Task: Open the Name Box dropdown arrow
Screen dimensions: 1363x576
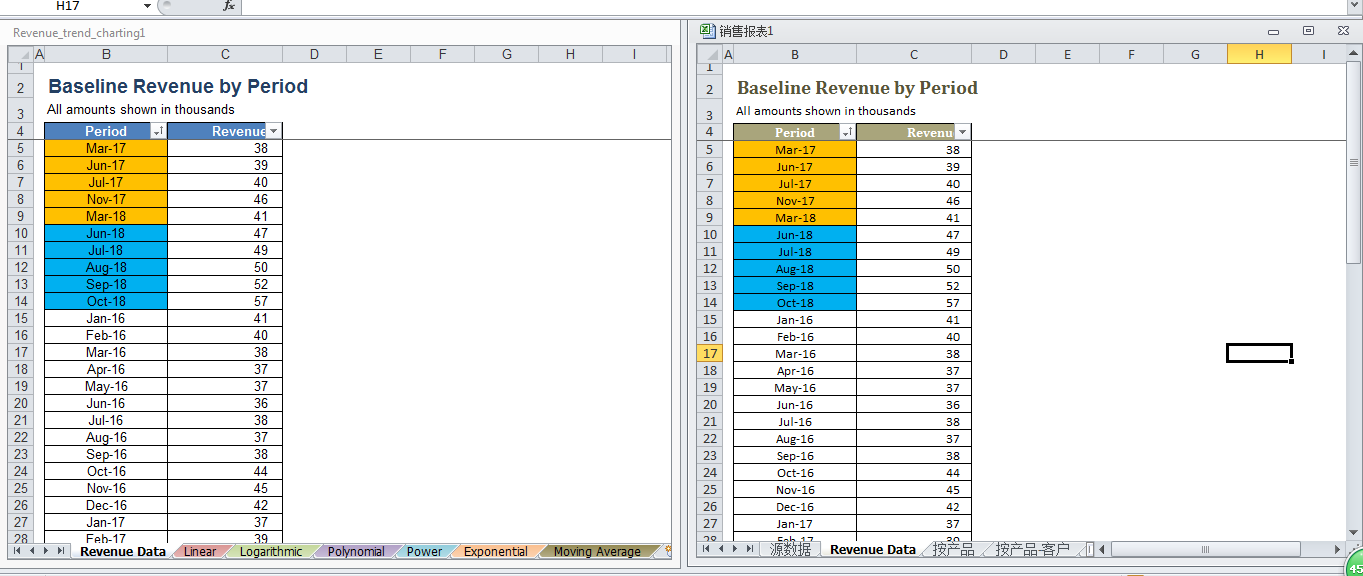Action: [x=147, y=6]
